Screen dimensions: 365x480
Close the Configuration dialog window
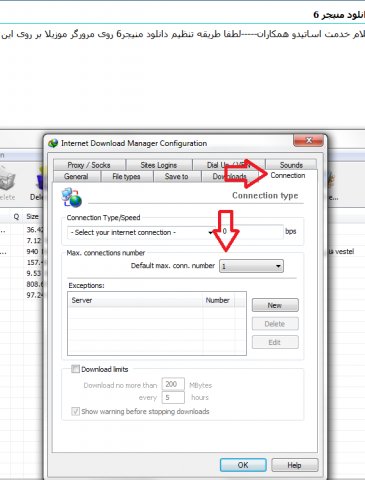coord(308,140)
